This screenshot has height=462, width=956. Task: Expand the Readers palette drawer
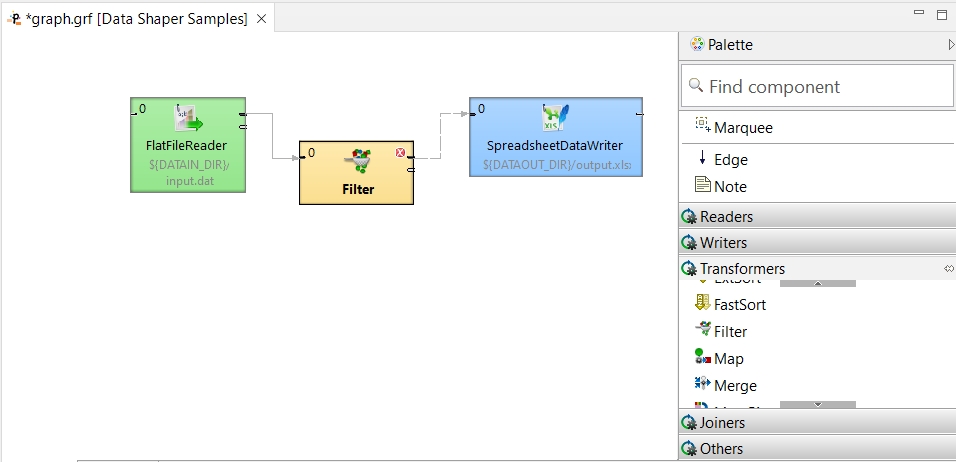[817, 216]
